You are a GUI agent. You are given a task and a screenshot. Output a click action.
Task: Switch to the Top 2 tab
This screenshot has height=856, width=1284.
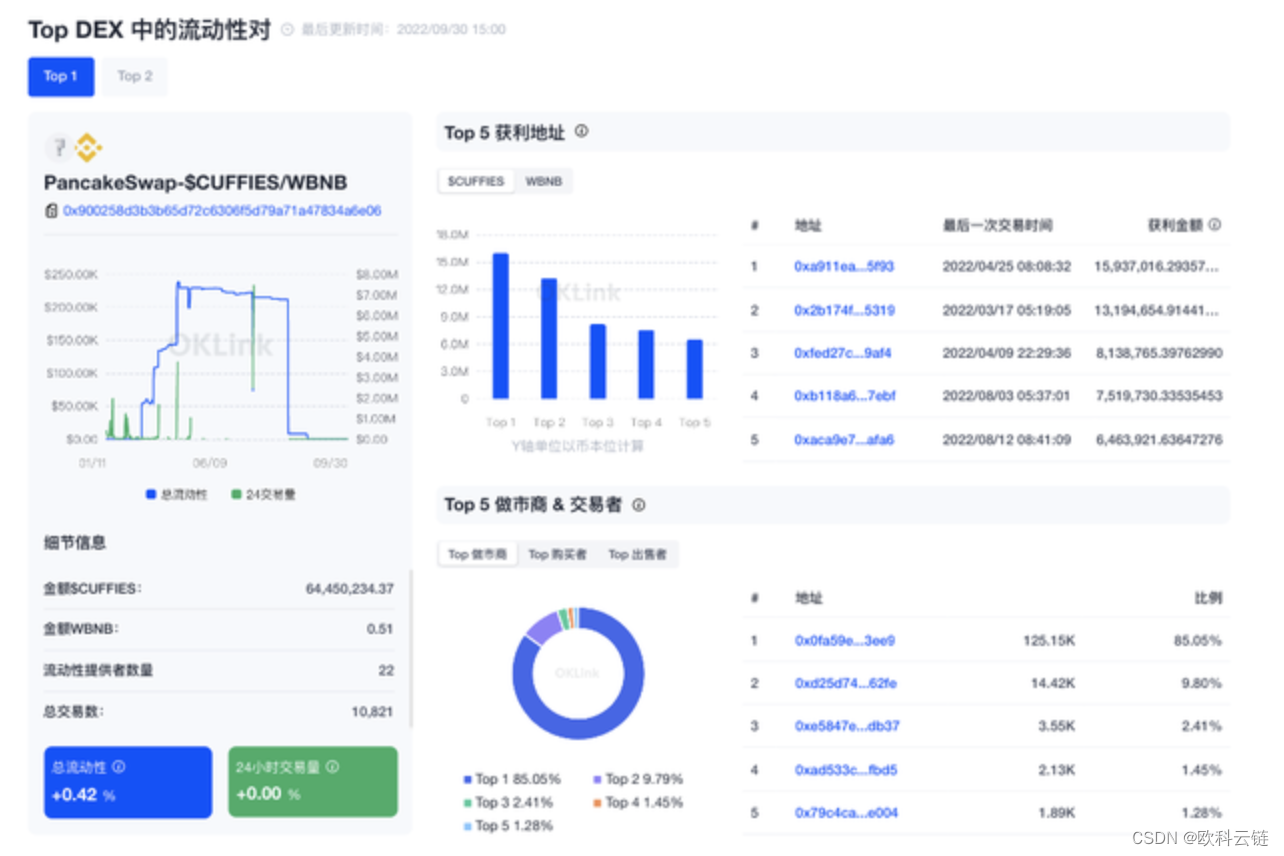(135, 76)
